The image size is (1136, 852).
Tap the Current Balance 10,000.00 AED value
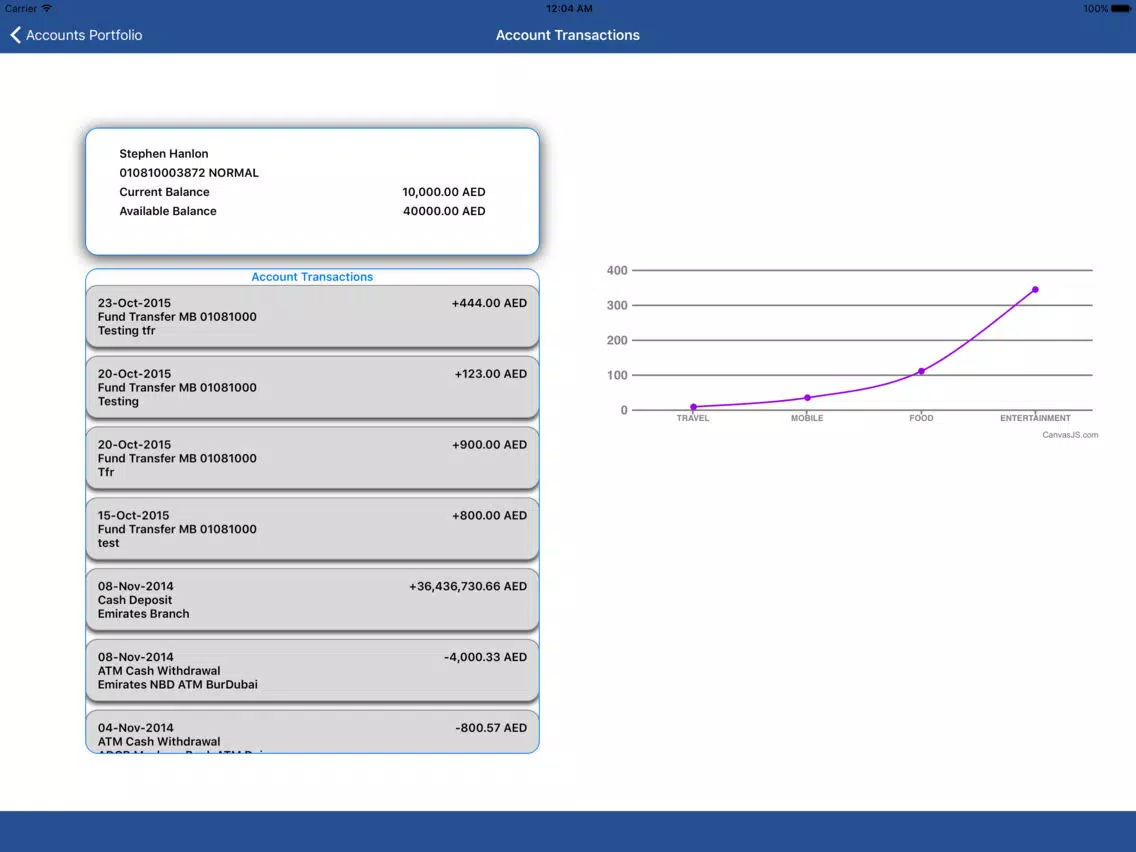pyautogui.click(x=444, y=192)
